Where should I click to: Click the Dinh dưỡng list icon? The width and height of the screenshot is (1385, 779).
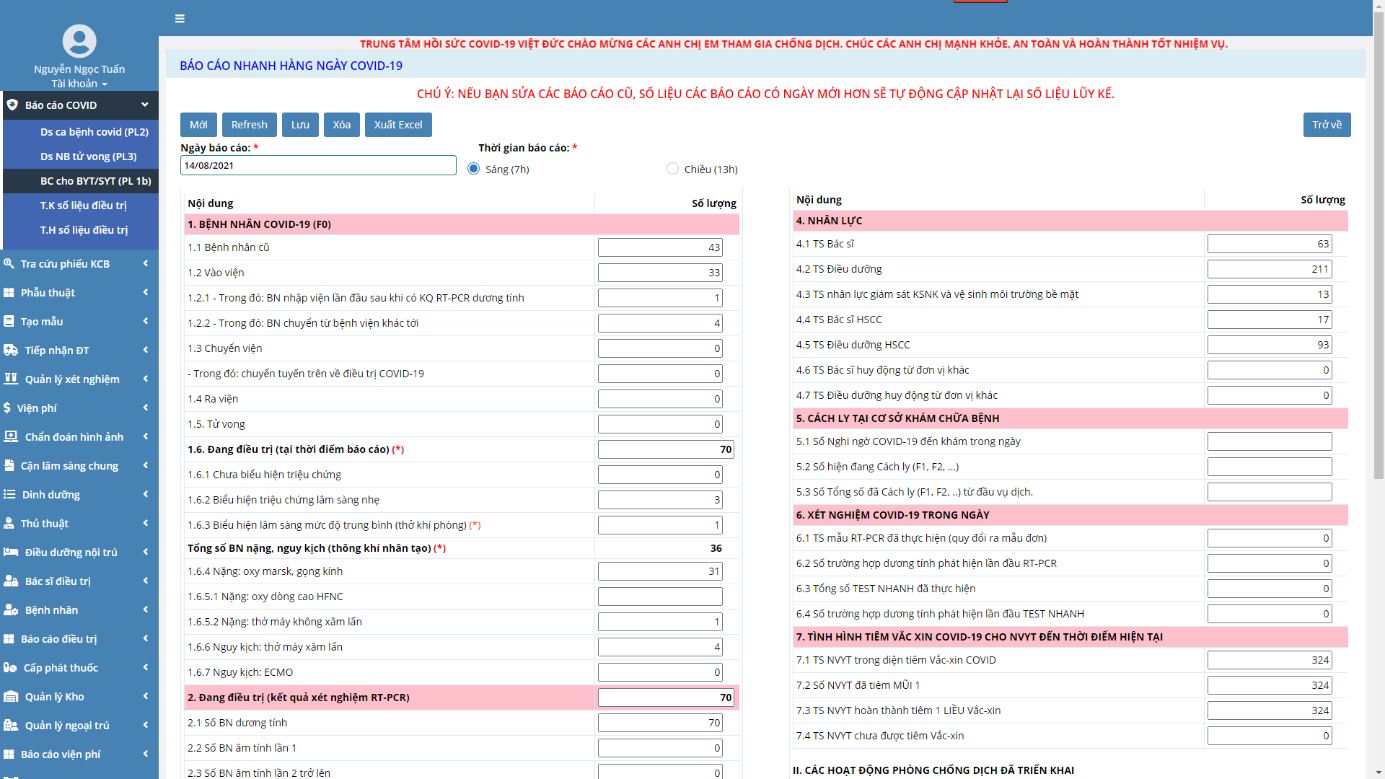pos(9,495)
